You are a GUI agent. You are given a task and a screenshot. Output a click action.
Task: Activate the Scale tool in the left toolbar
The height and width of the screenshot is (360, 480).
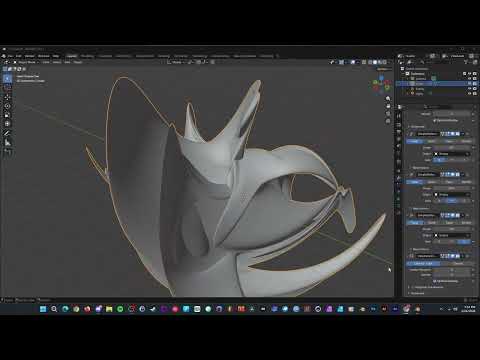pos(7,115)
